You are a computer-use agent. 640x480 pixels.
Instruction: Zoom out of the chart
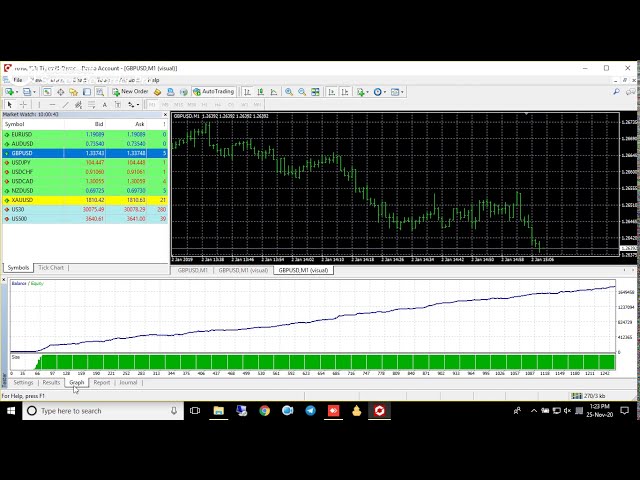point(302,92)
